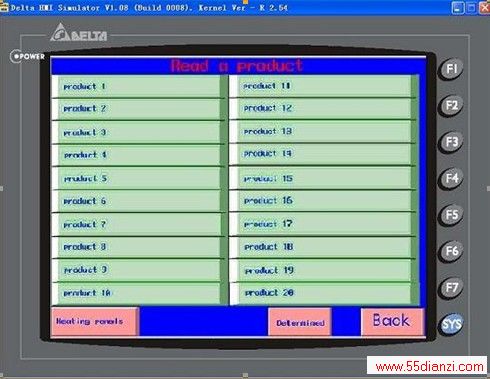Click the F4 function key
The width and height of the screenshot is (490, 379).
coord(451,179)
